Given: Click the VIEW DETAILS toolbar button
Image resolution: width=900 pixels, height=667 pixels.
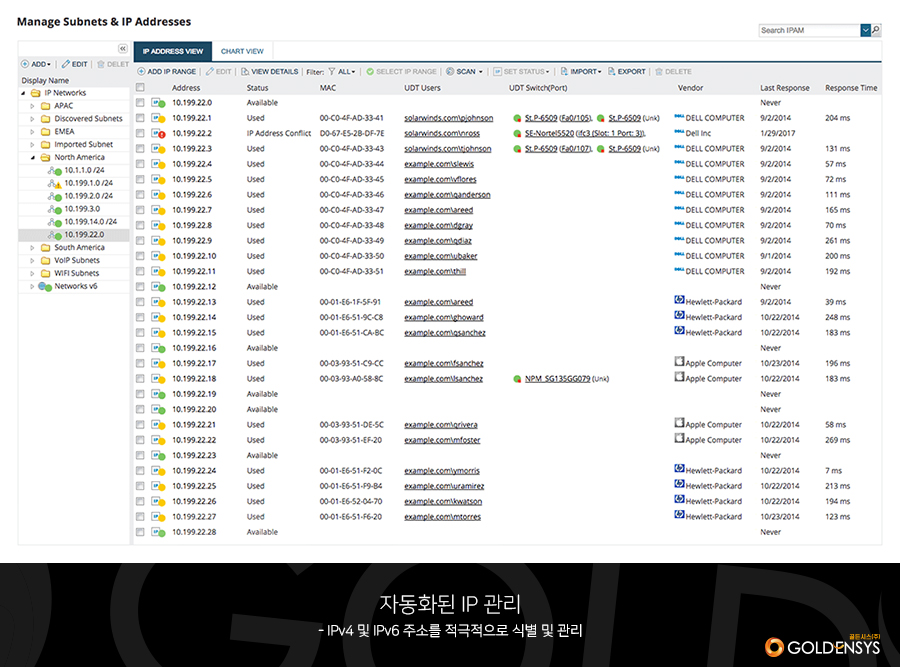Looking at the screenshot, I should tap(269, 72).
